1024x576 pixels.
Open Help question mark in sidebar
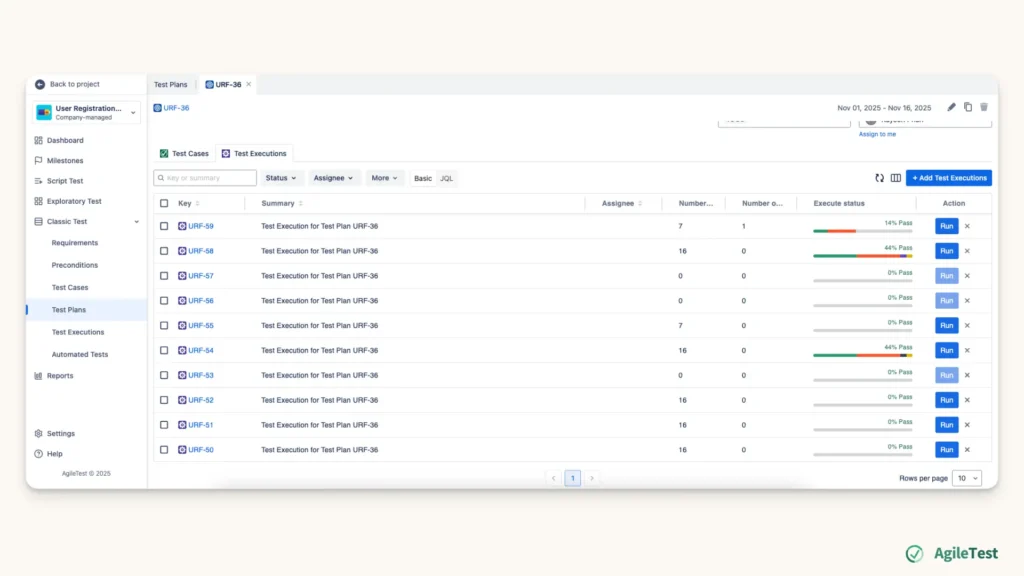coord(39,454)
